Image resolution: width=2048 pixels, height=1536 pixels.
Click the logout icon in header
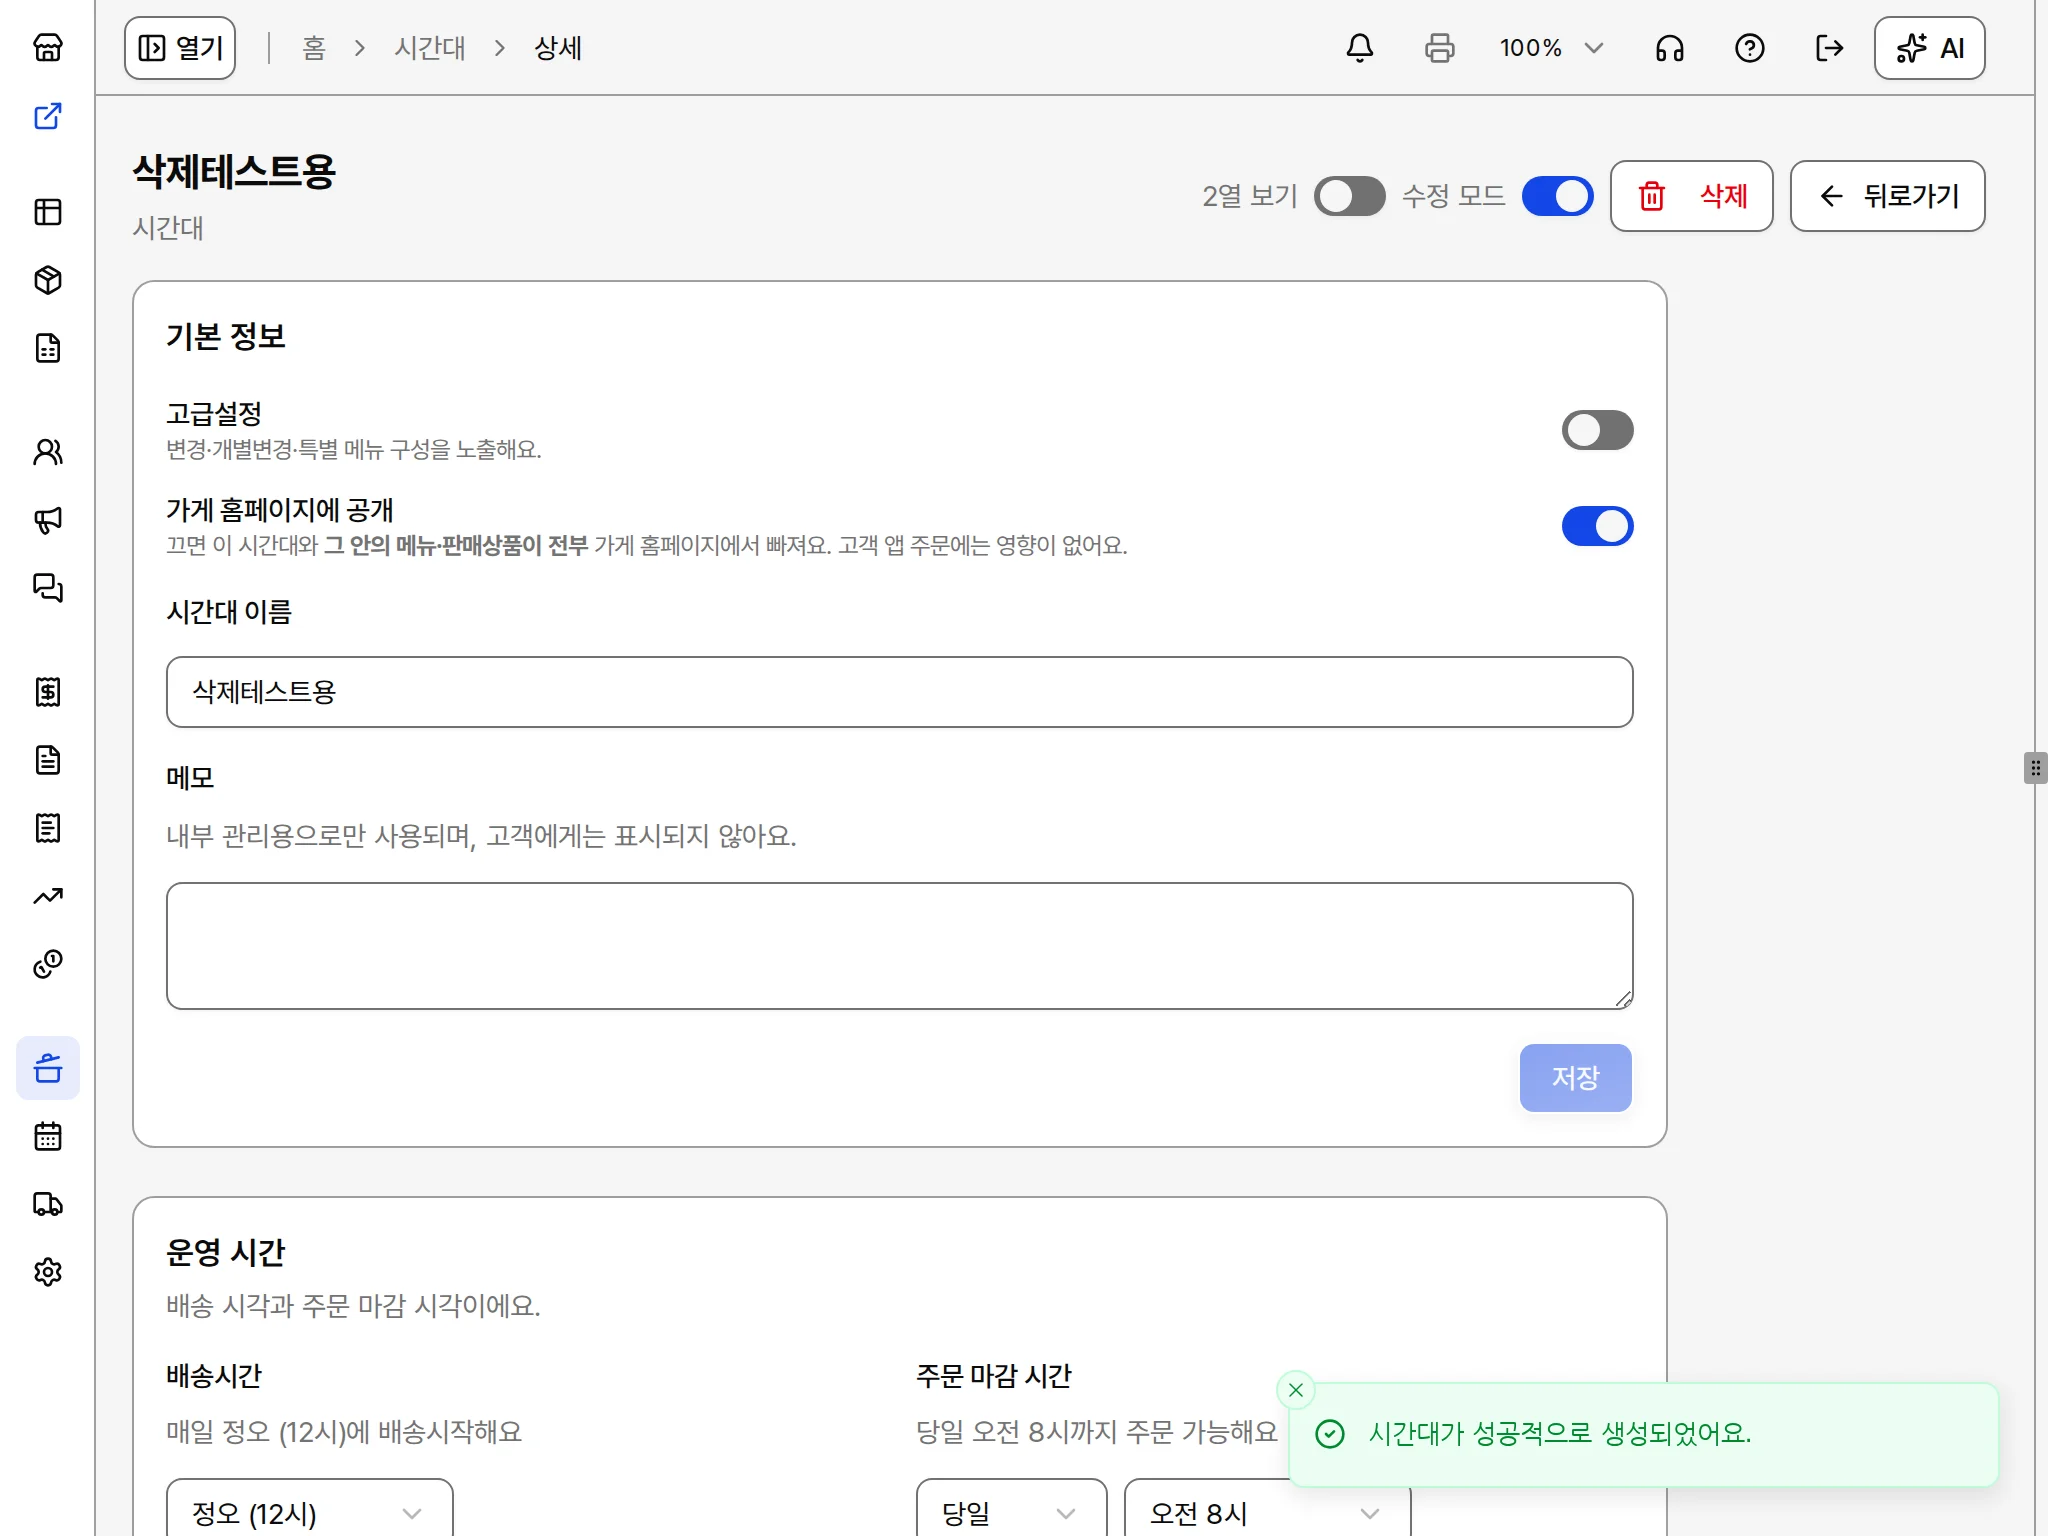(1830, 48)
